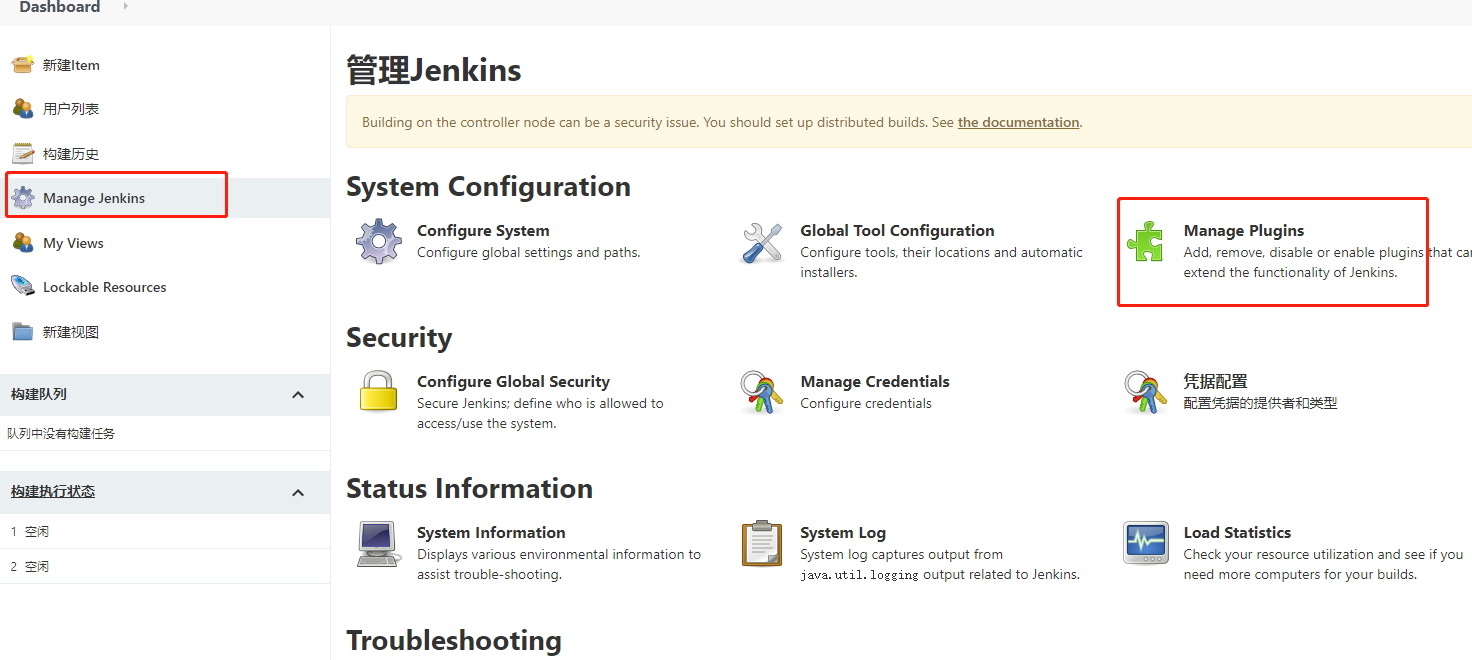The image size is (1472, 660).
Task: Click the System Configuration section heading
Action: click(x=488, y=187)
